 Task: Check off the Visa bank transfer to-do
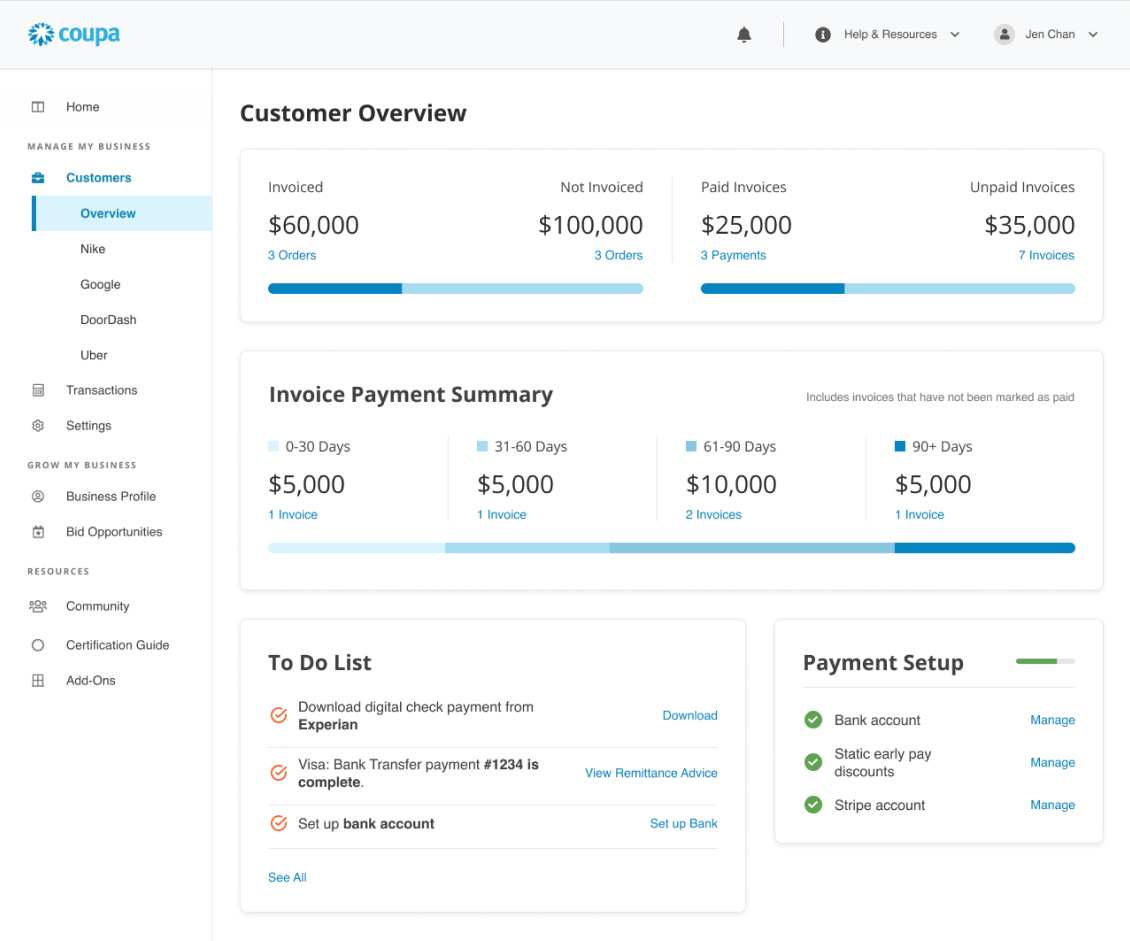coord(279,773)
